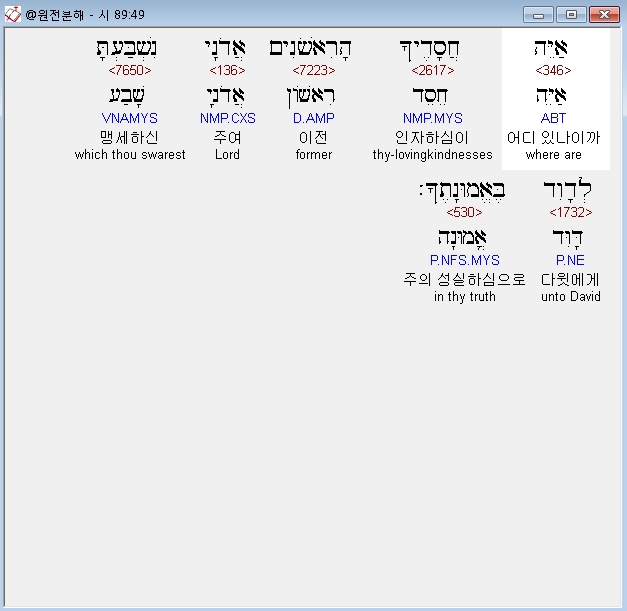Viewport: 627px width, 611px height.
Task: Click the English gloss 'thy-lovingkindnesses'
Action: click(433, 155)
